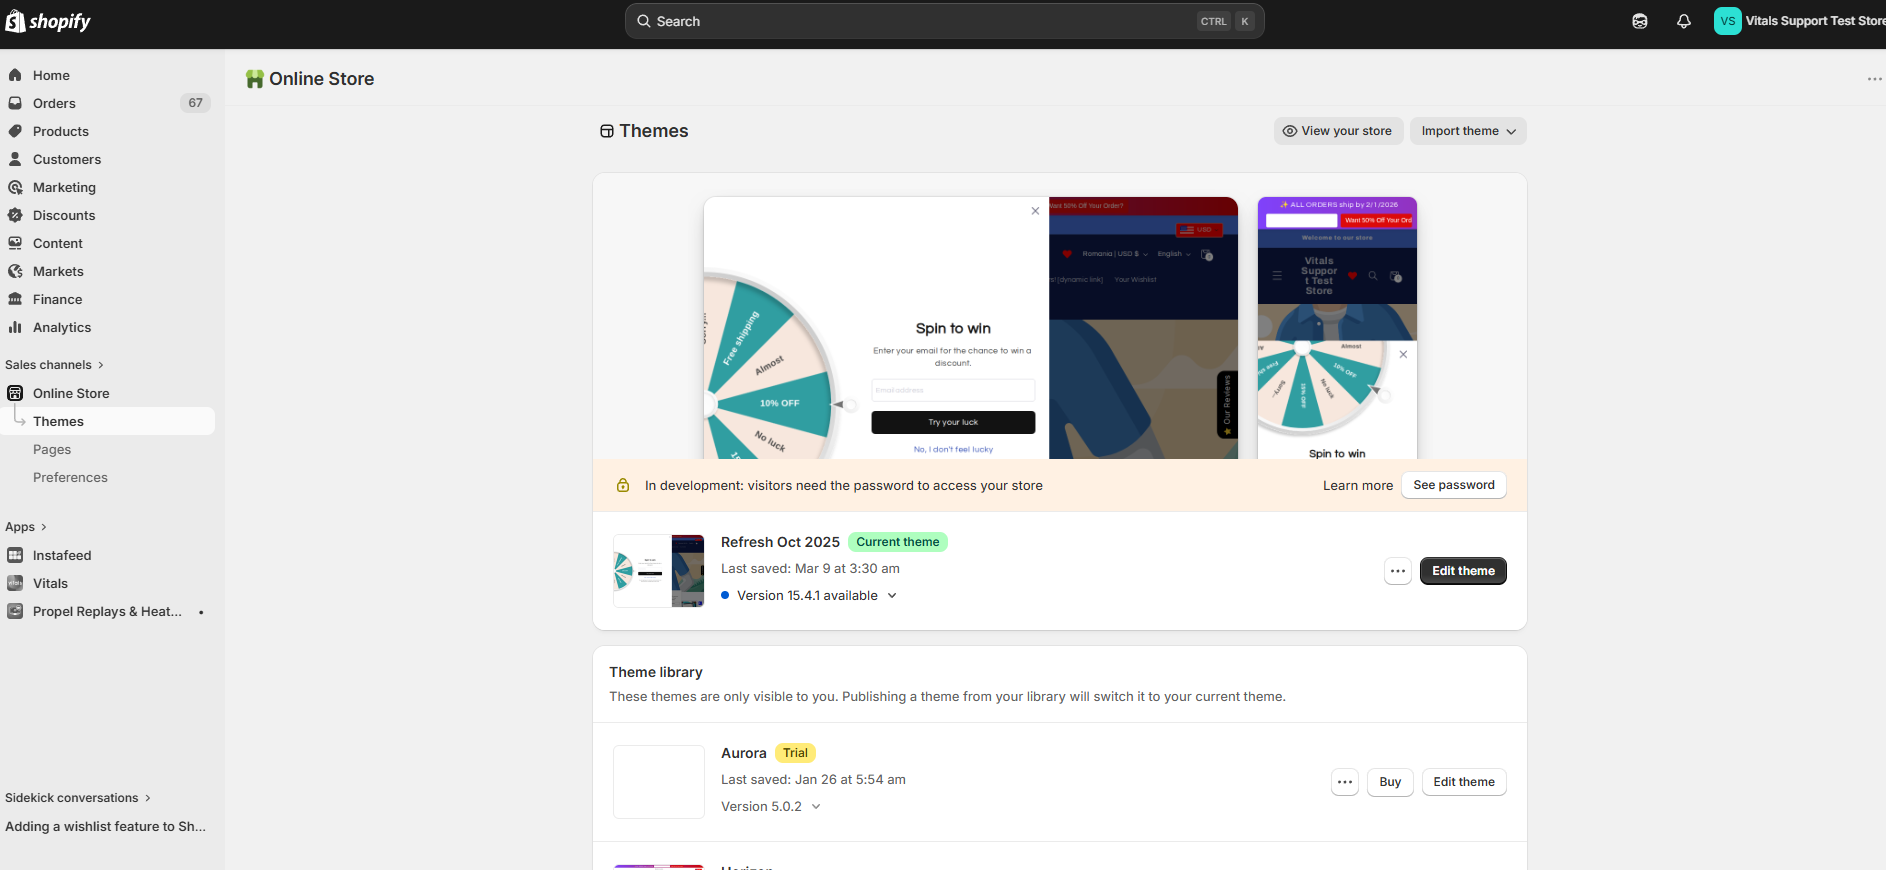The height and width of the screenshot is (870, 1886).
Task: Click the Search field in top bar
Action: coord(944,21)
